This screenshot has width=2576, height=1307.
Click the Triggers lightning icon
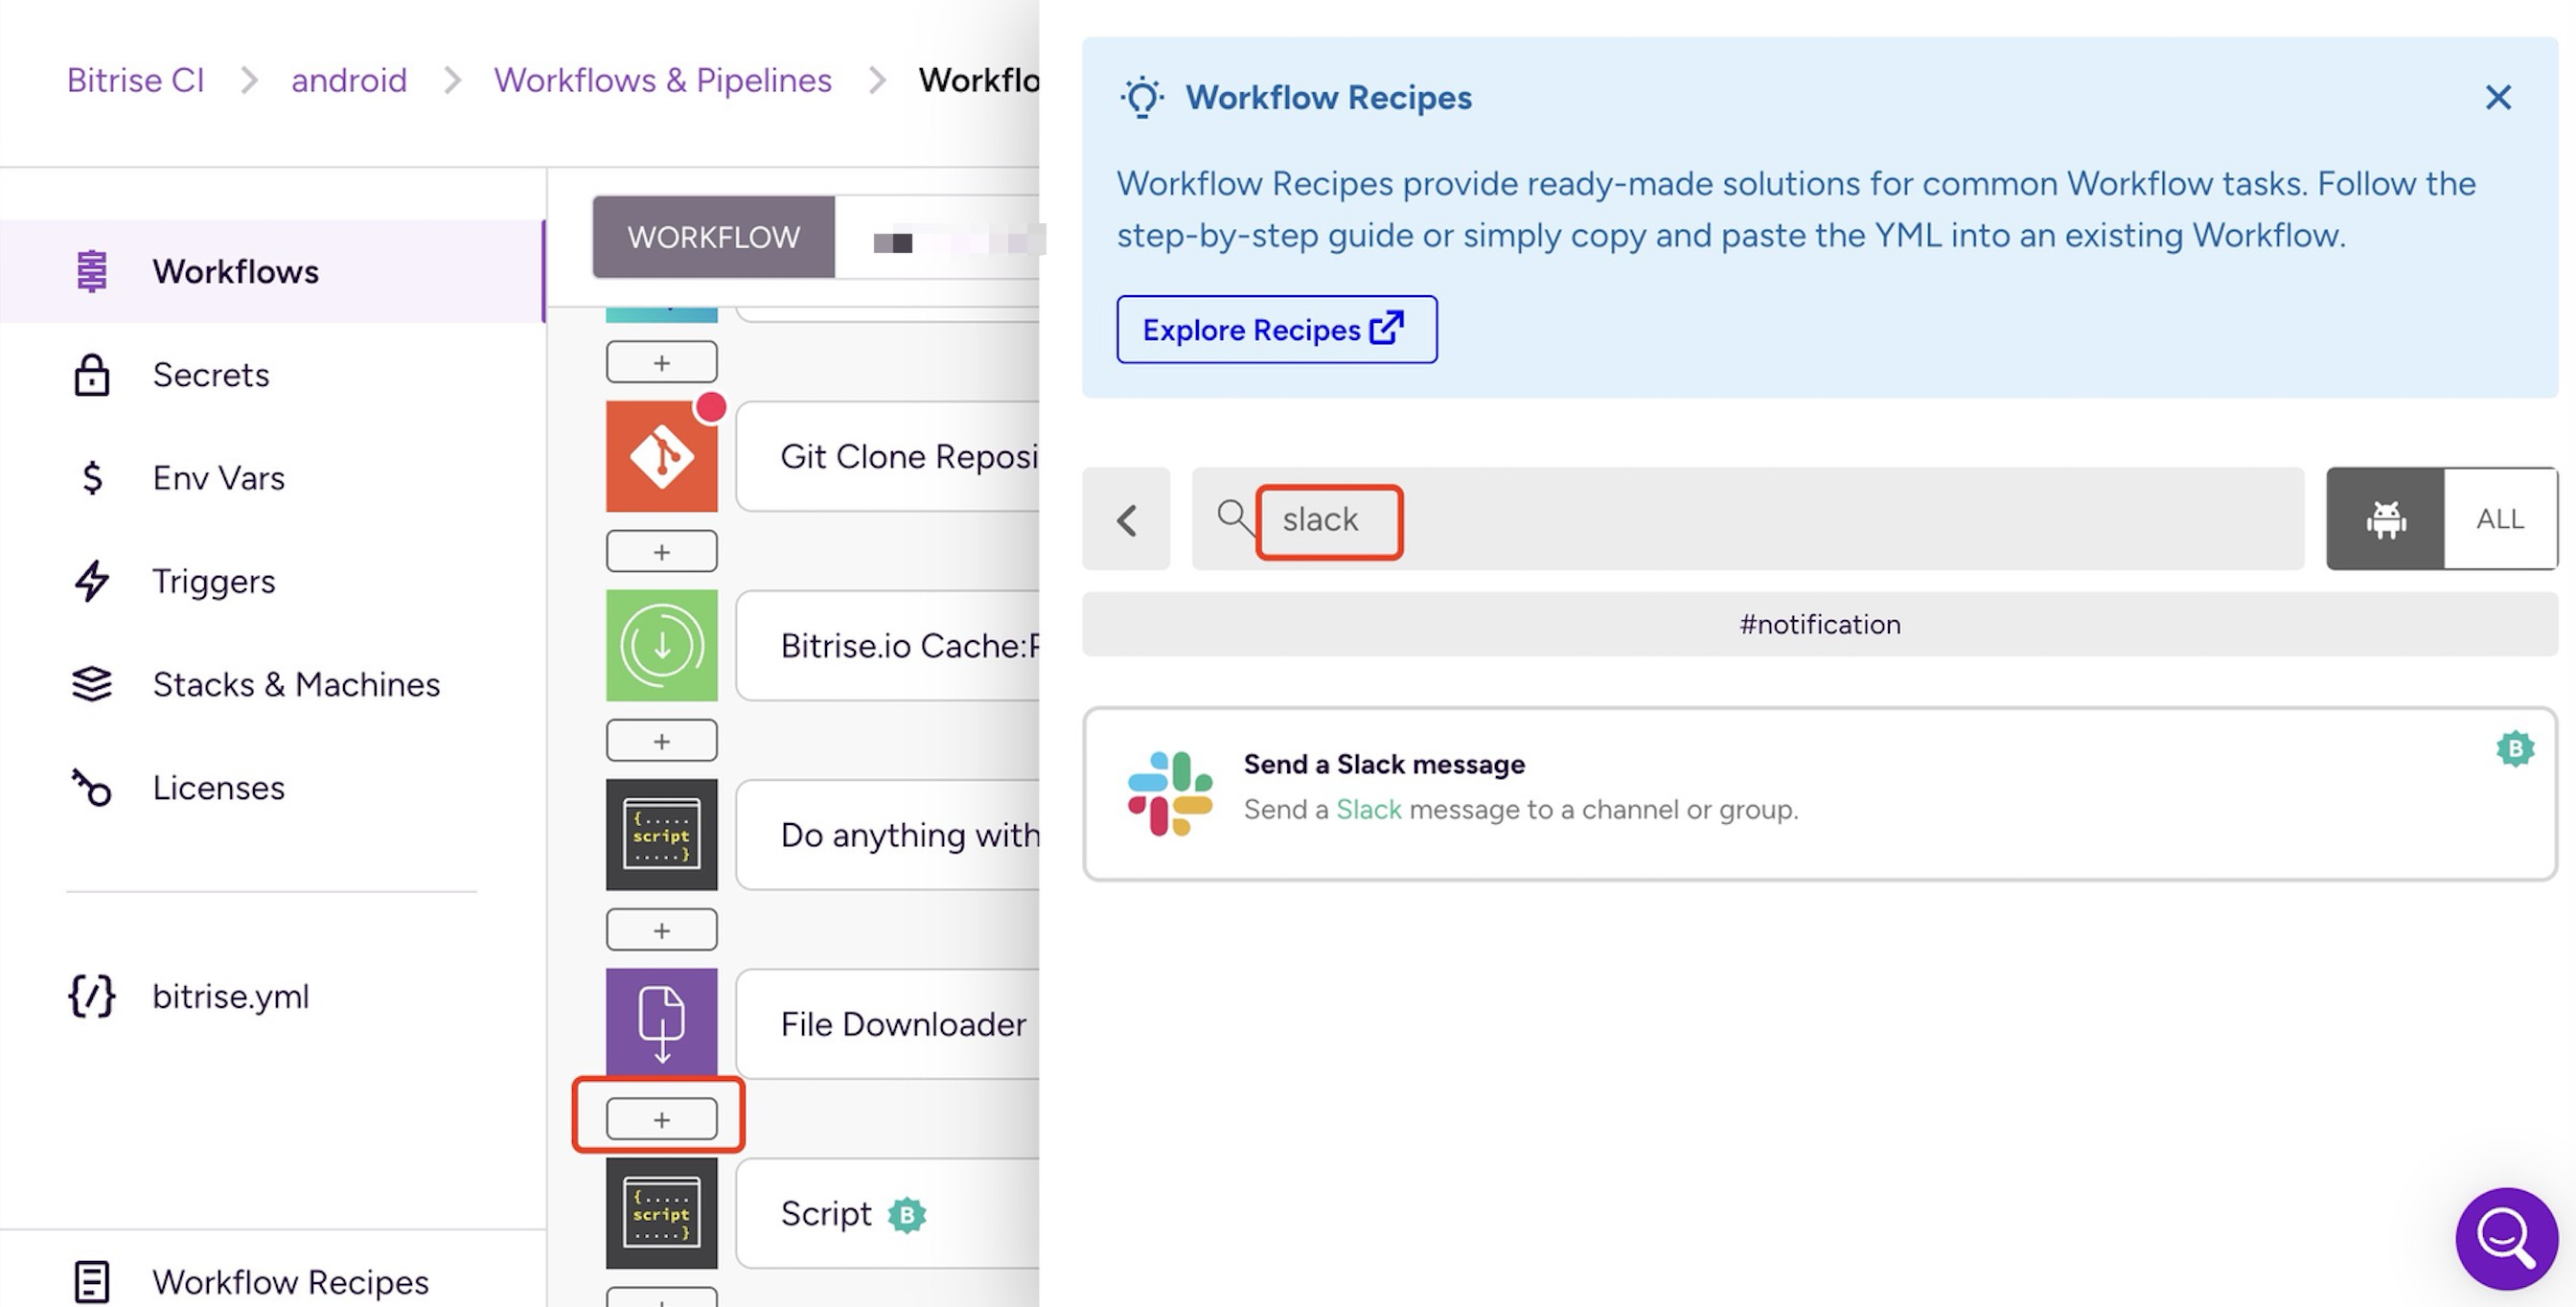click(x=92, y=581)
